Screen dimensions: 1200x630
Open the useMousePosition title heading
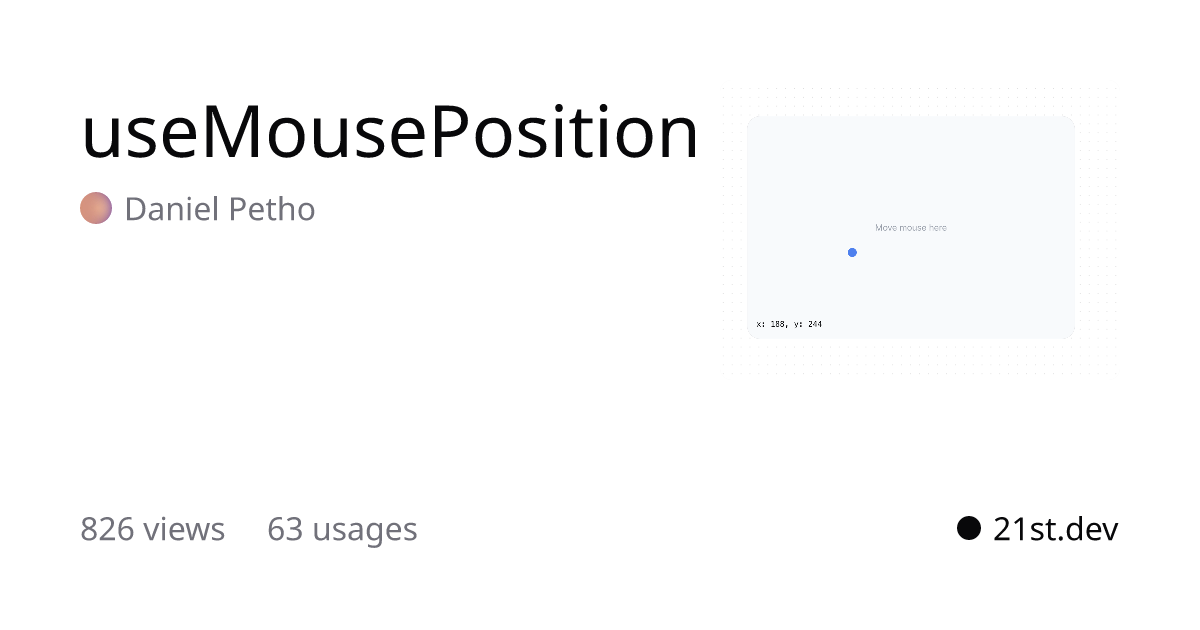coord(390,132)
